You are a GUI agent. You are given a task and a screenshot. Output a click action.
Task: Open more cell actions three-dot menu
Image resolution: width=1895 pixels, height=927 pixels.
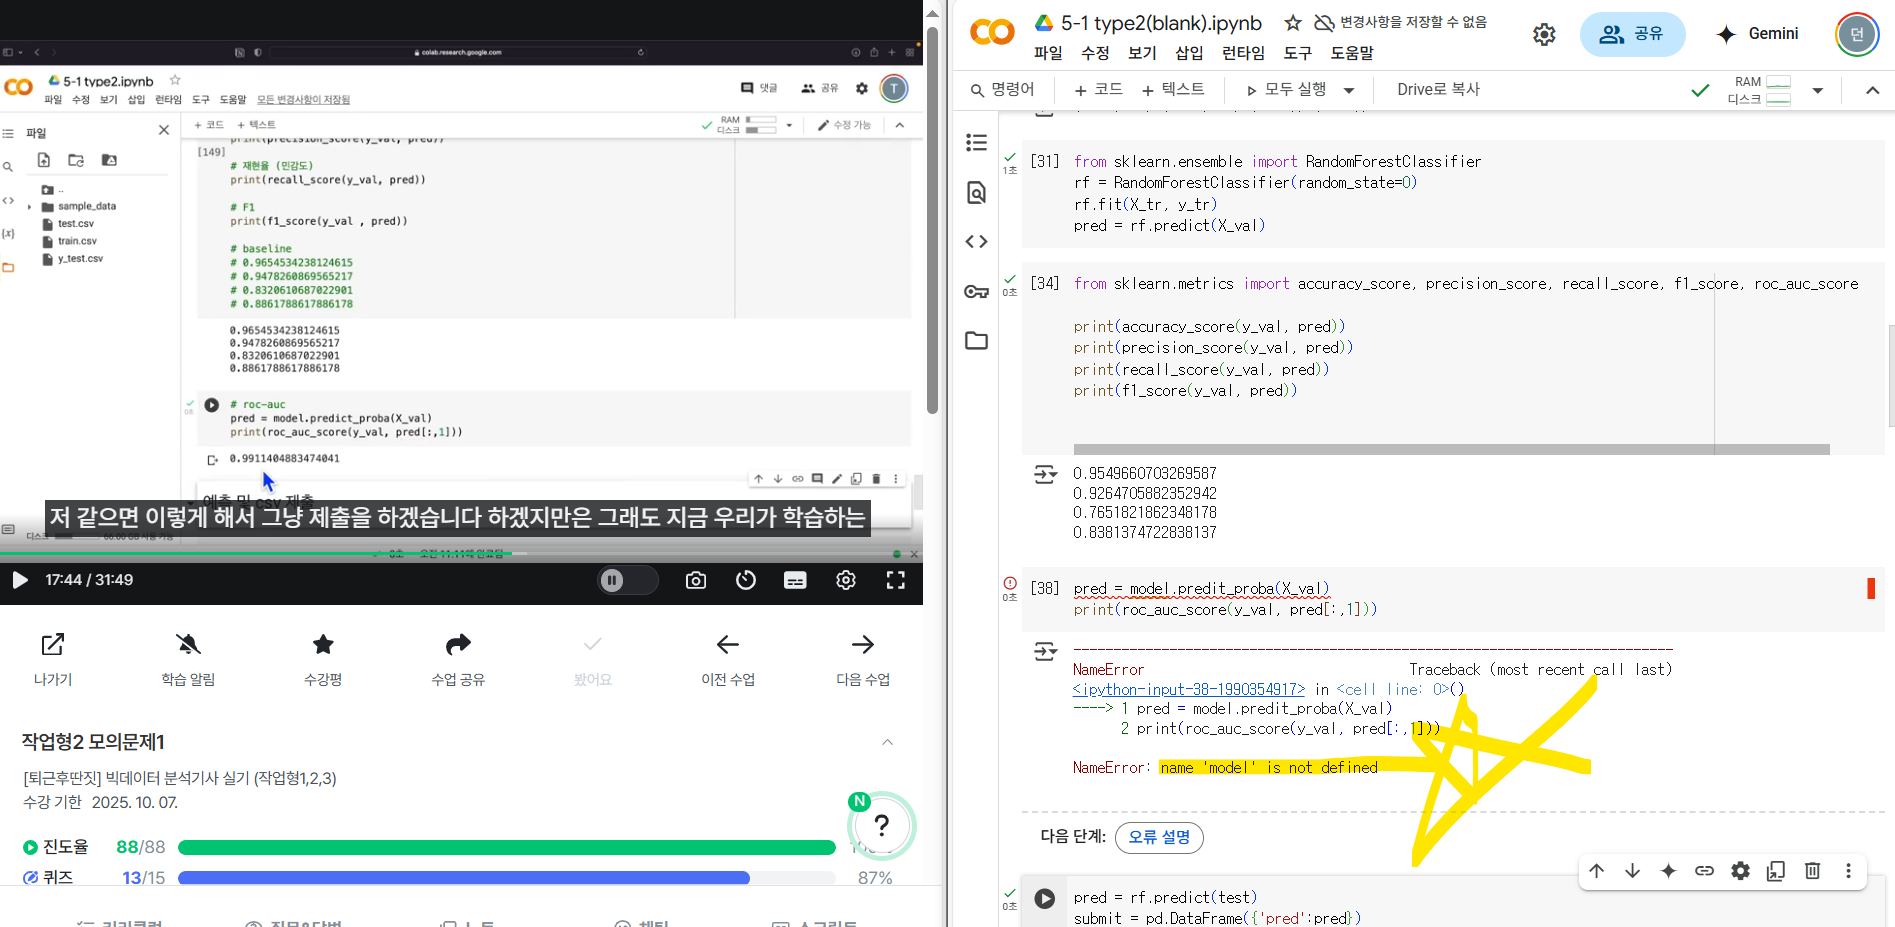pos(1848,871)
